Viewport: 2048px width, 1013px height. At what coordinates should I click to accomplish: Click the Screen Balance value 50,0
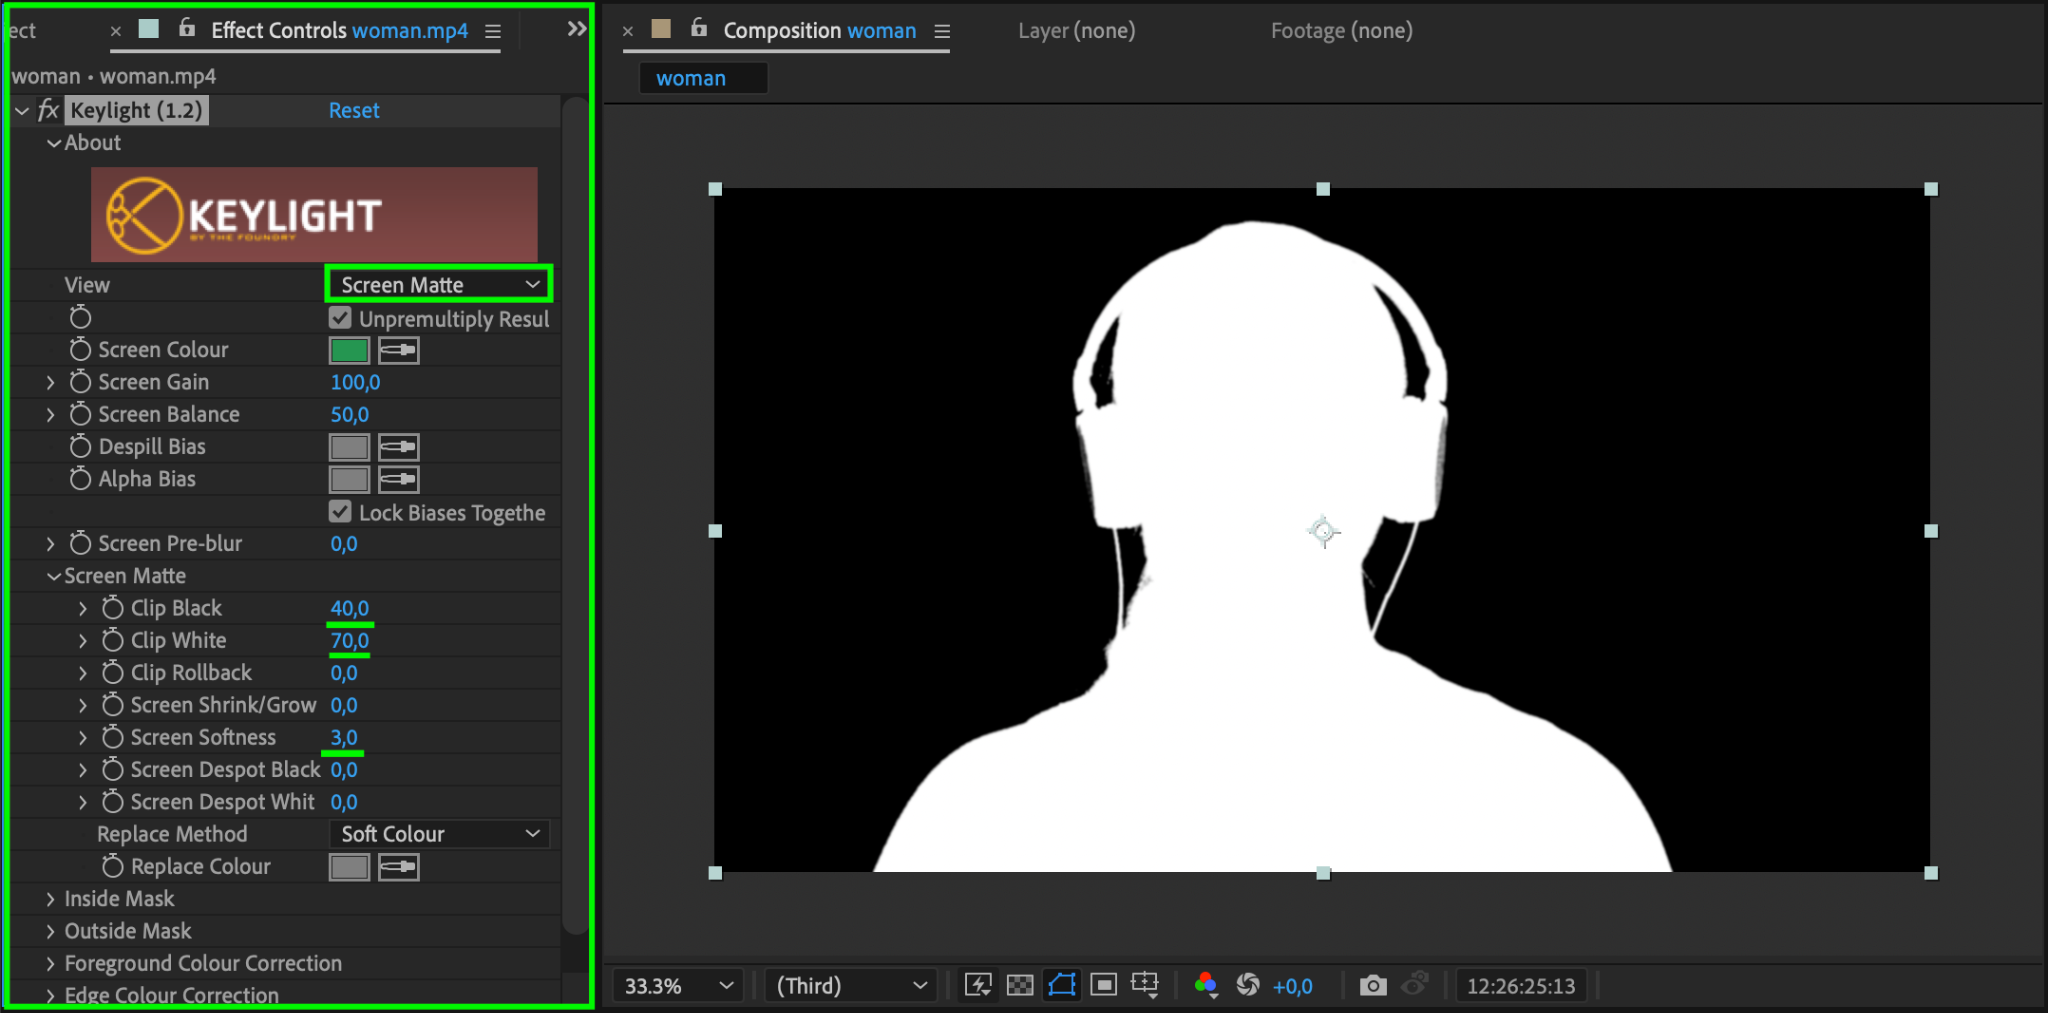pyautogui.click(x=350, y=414)
